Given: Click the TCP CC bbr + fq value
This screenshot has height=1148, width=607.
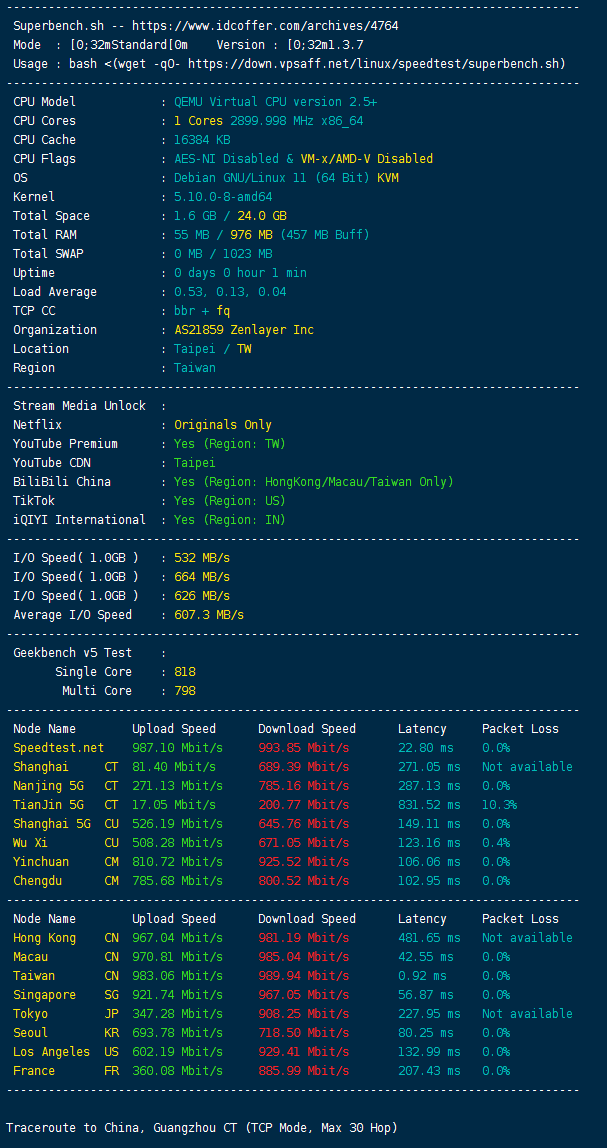Looking at the screenshot, I should [201, 310].
